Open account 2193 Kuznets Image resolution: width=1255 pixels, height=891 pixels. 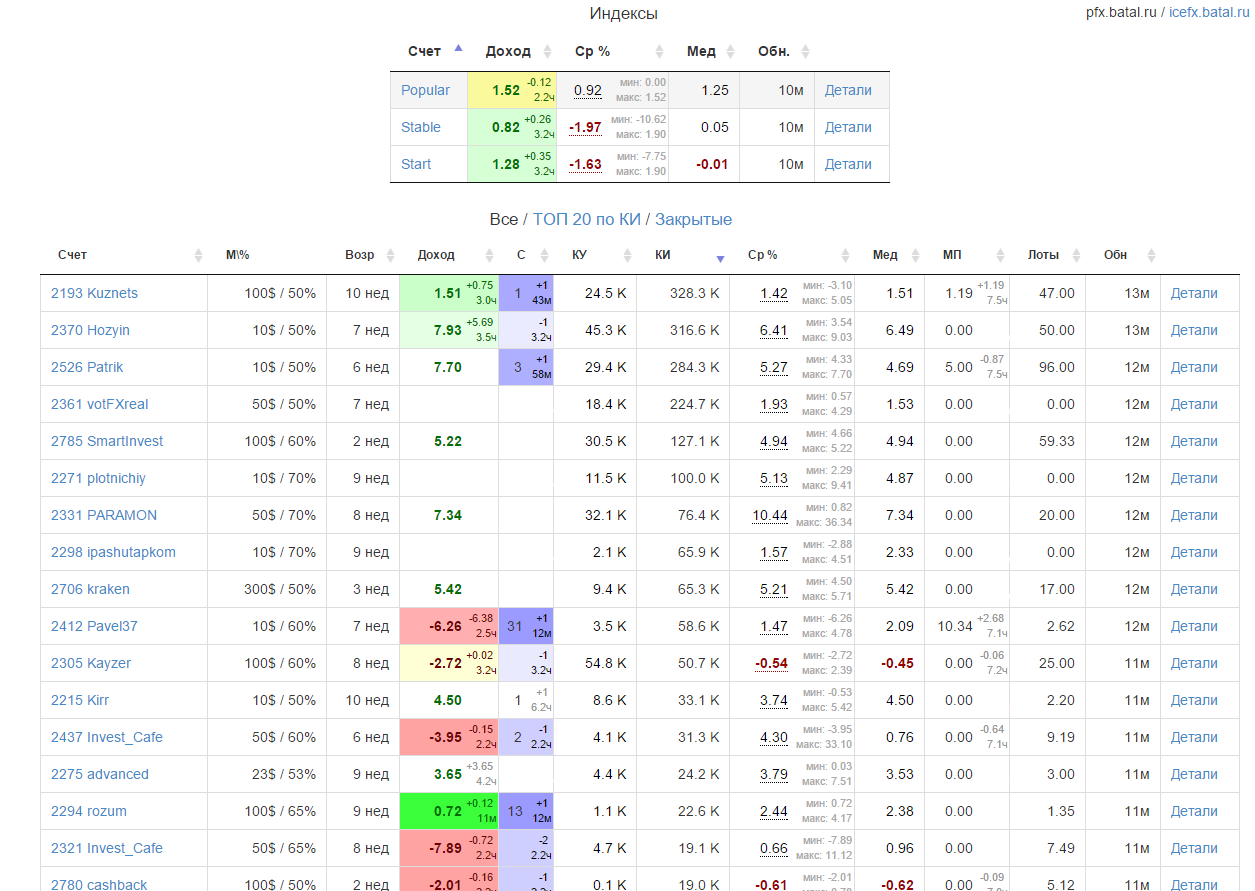click(95, 293)
